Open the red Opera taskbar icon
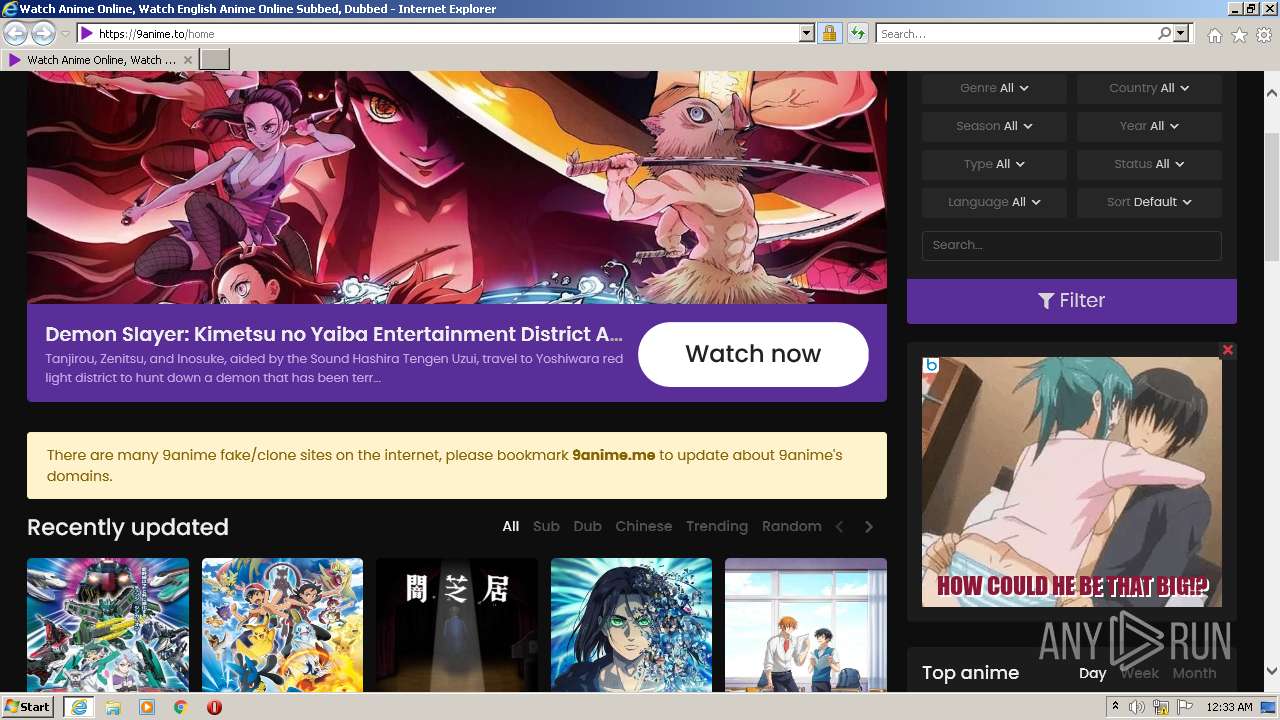Image resolution: width=1280 pixels, height=720 pixels. click(x=214, y=707)
